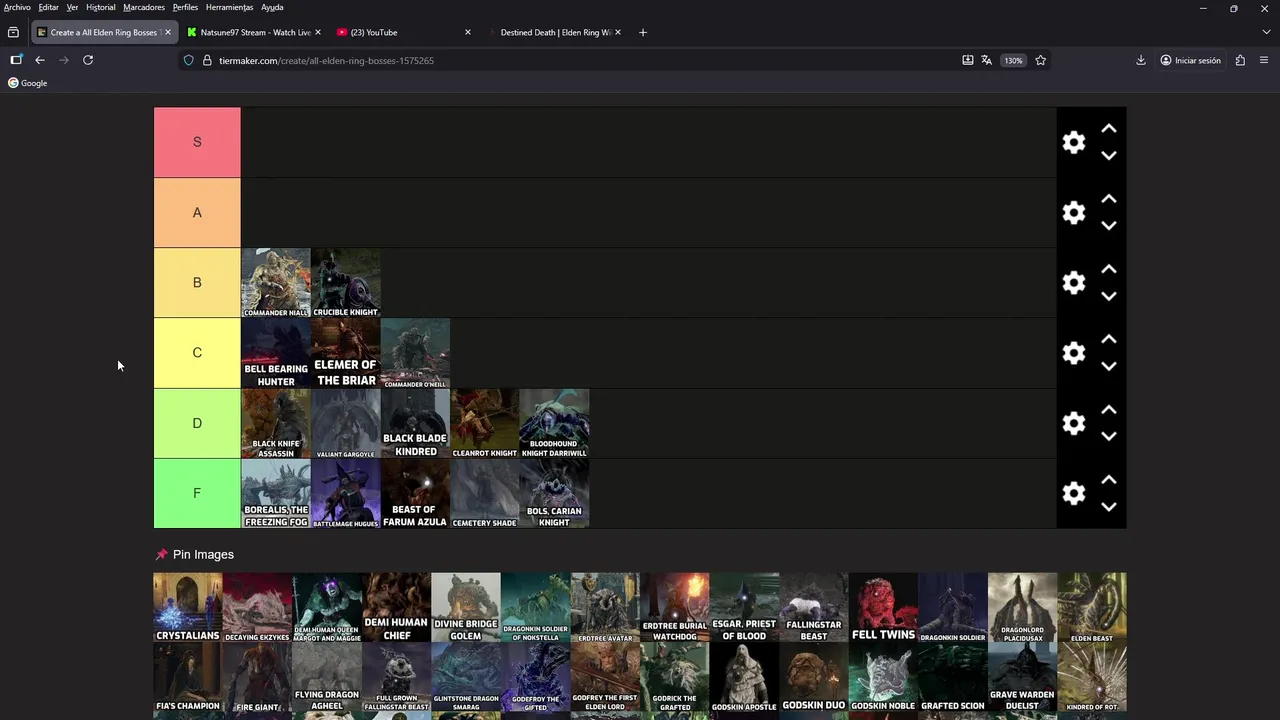Click the padlock site info icon

(x=207, y=60)
